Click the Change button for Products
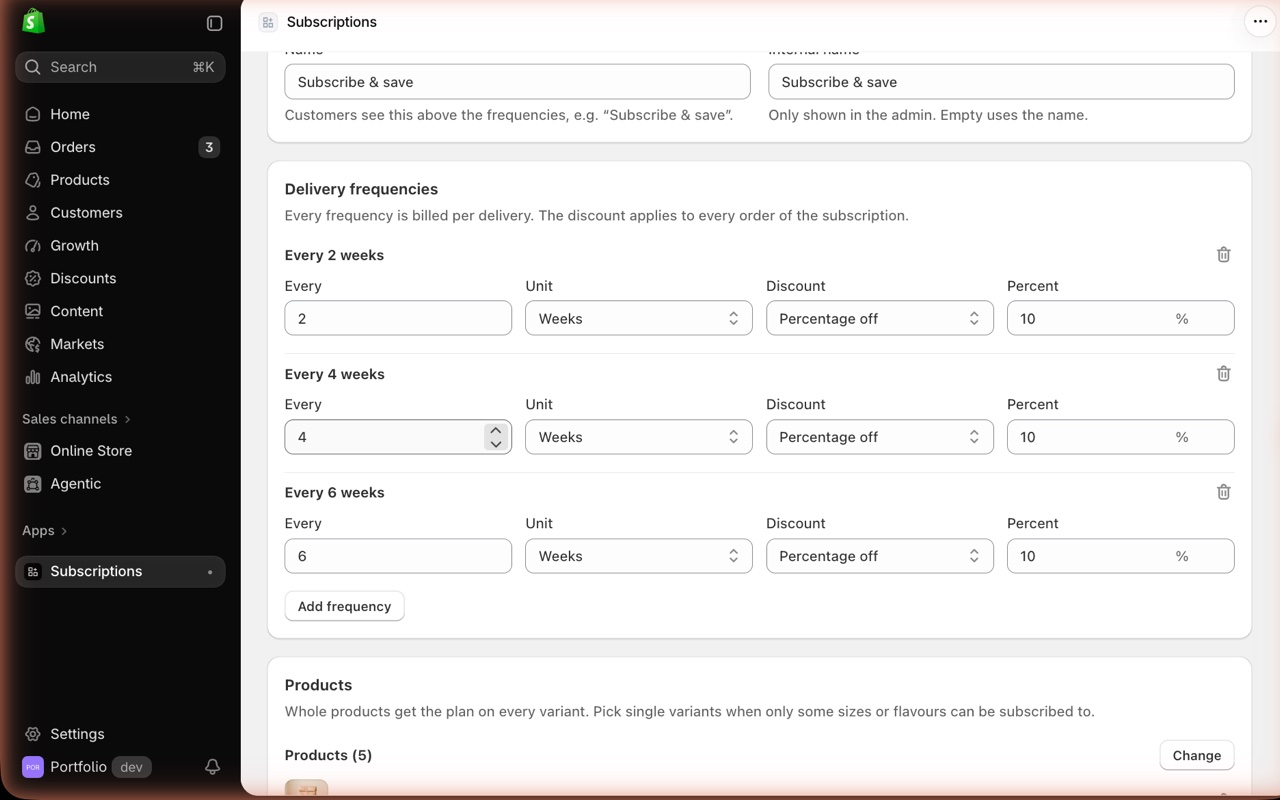This screenshot has height=800, width=1280. click(x=1197, y=755)
